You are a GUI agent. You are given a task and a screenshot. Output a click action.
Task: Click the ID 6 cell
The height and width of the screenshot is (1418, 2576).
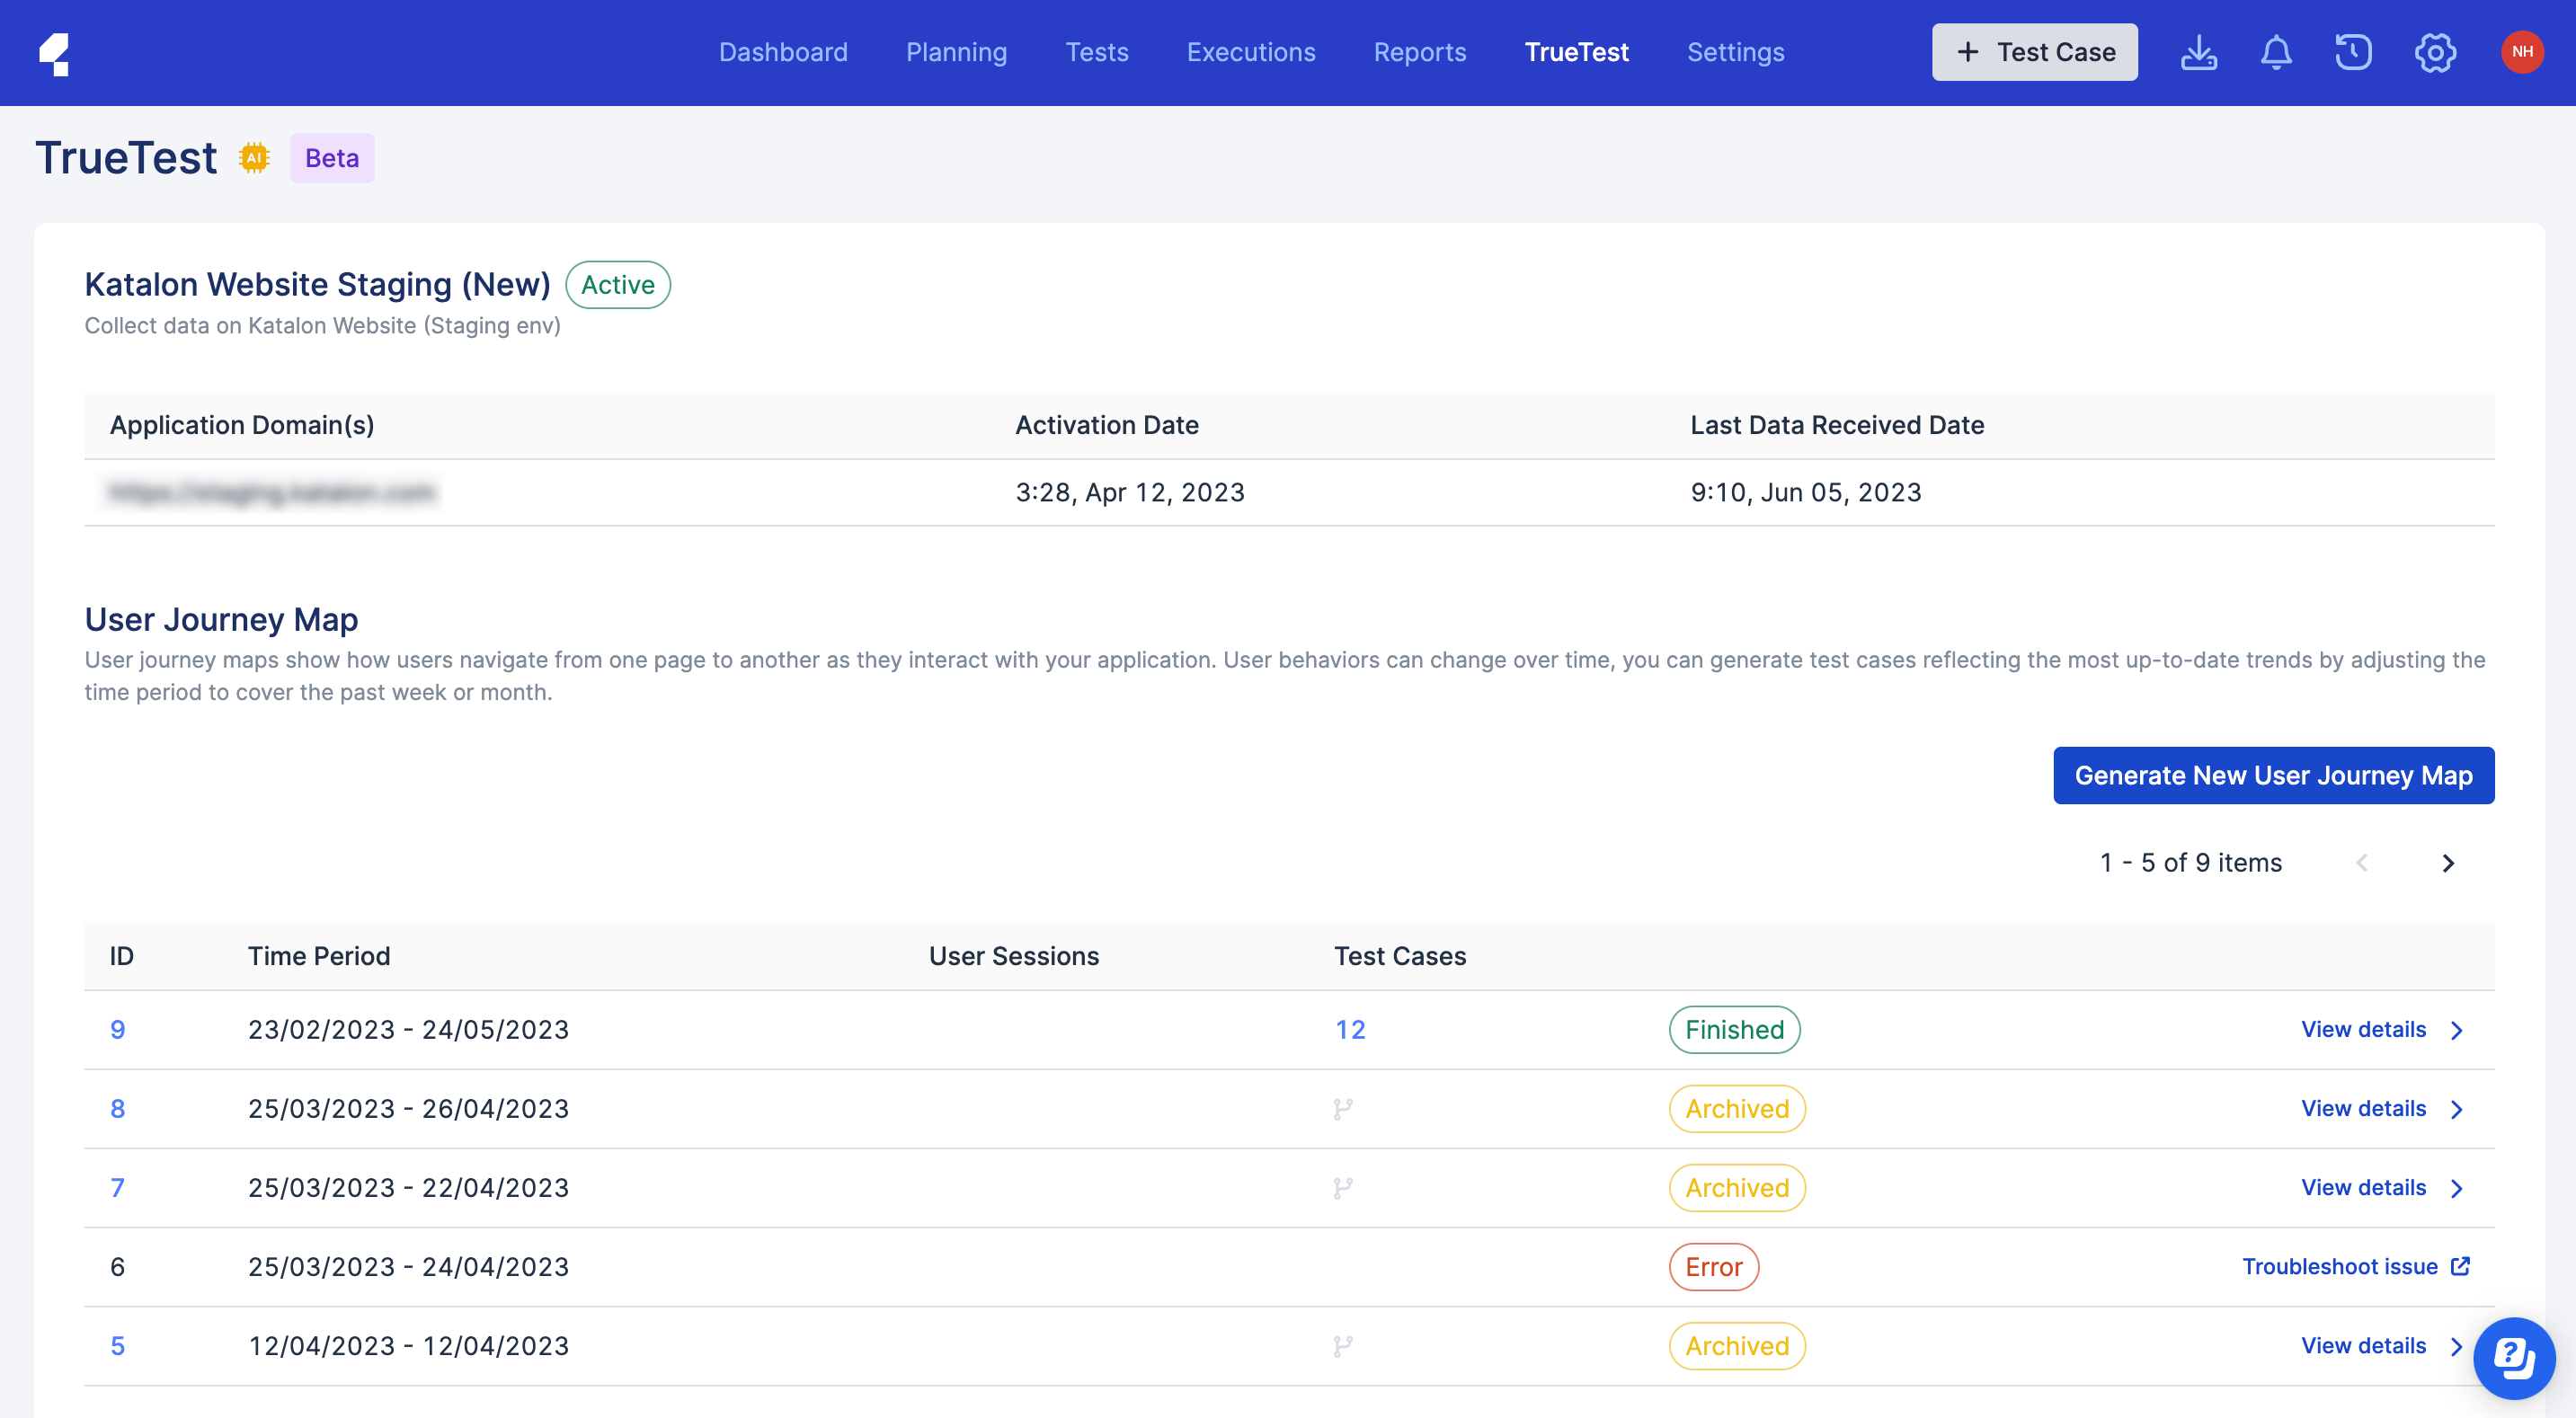[x=117, y=1267]
